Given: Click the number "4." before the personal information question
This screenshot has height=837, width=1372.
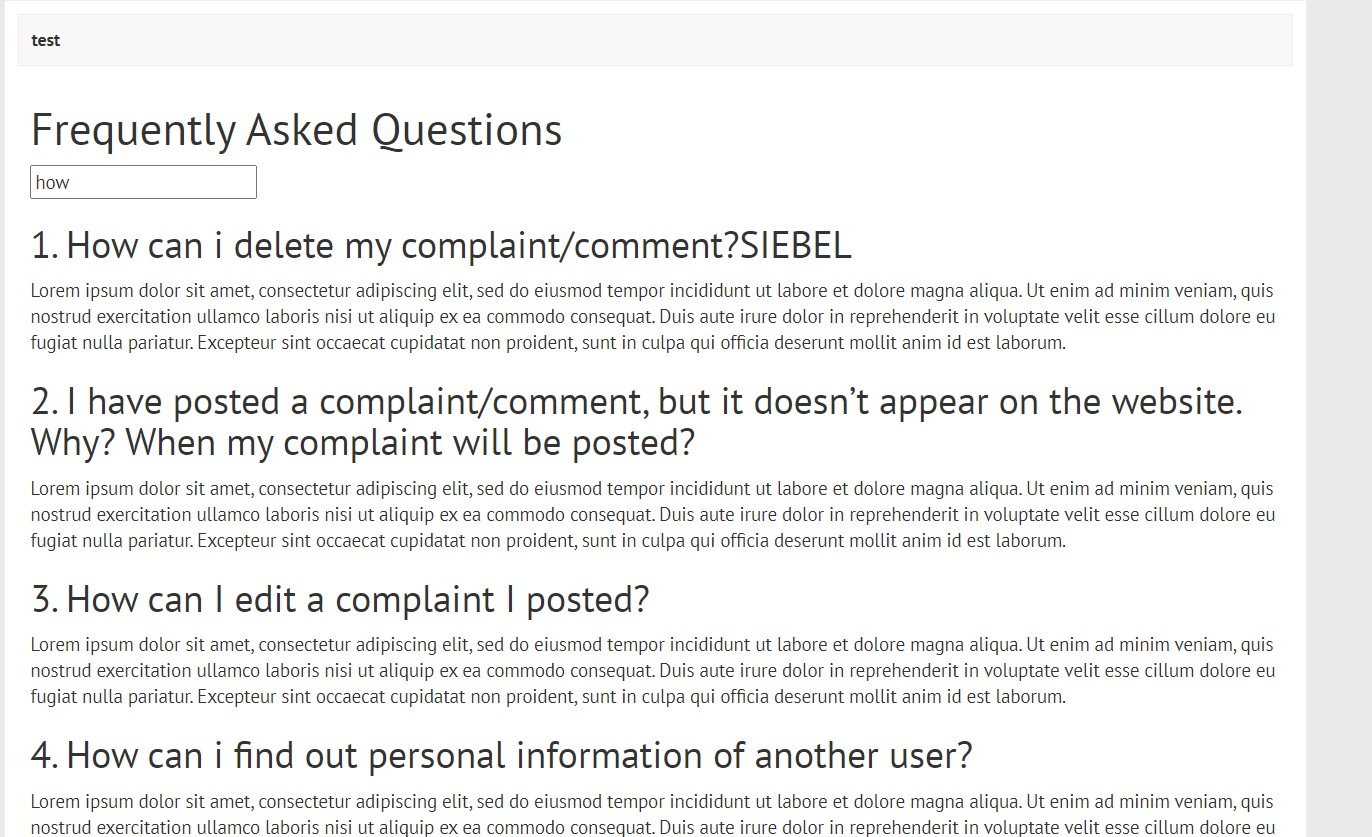Looking at the screenshot, I should tap(45, 755).
